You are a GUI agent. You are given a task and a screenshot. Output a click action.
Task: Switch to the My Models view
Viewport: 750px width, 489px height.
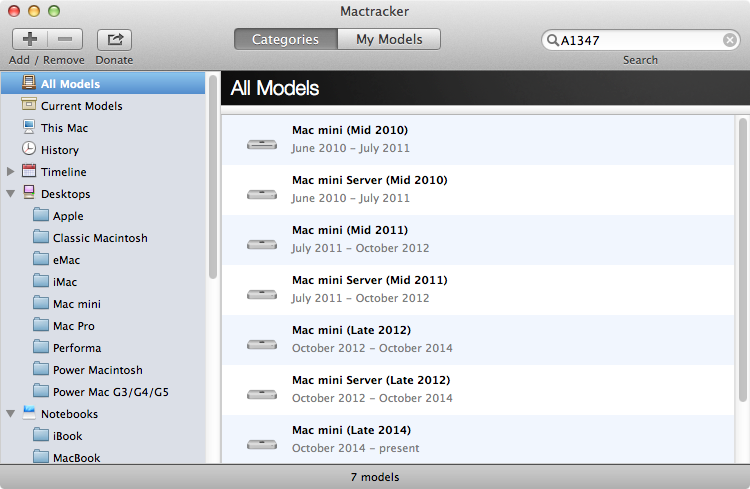[x=389, y=39]
